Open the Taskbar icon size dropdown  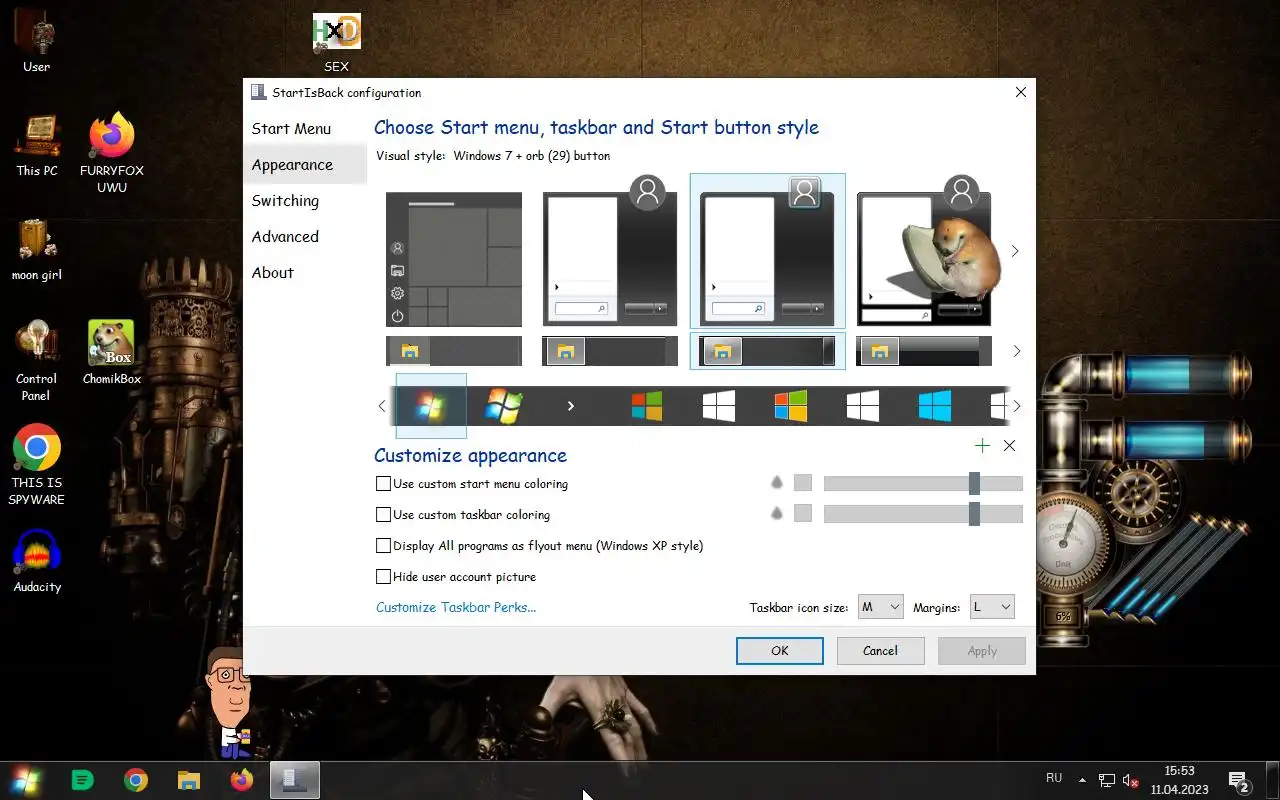pyautogui.click(x=881, y=607)
